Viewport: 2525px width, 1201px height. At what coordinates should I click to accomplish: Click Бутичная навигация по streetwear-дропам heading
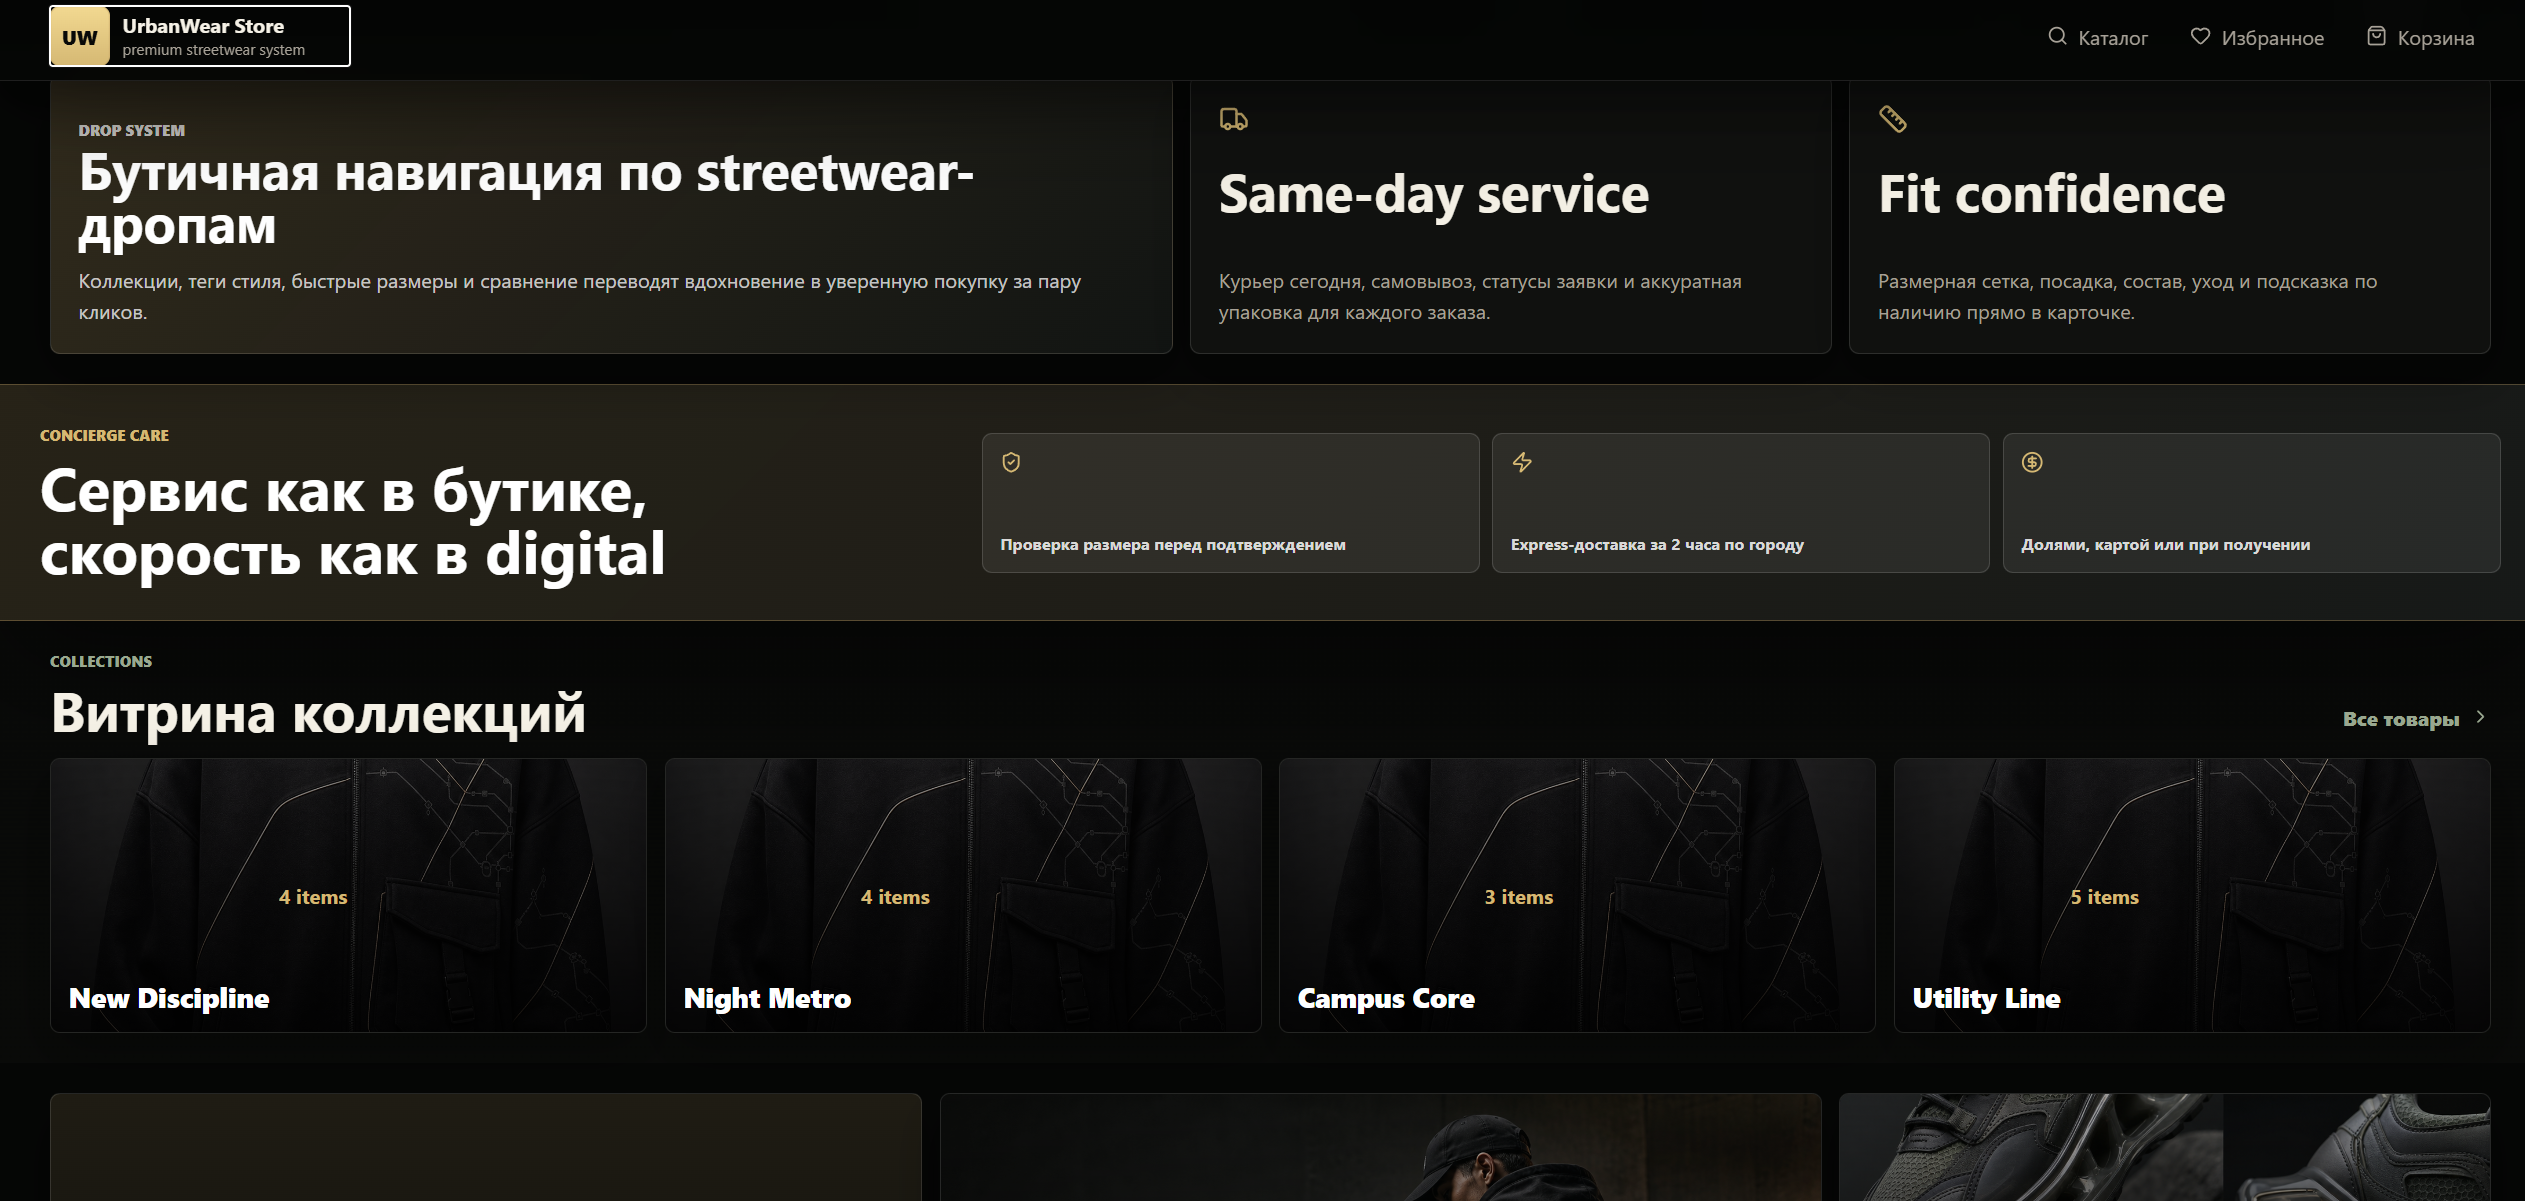coord(526,199)
